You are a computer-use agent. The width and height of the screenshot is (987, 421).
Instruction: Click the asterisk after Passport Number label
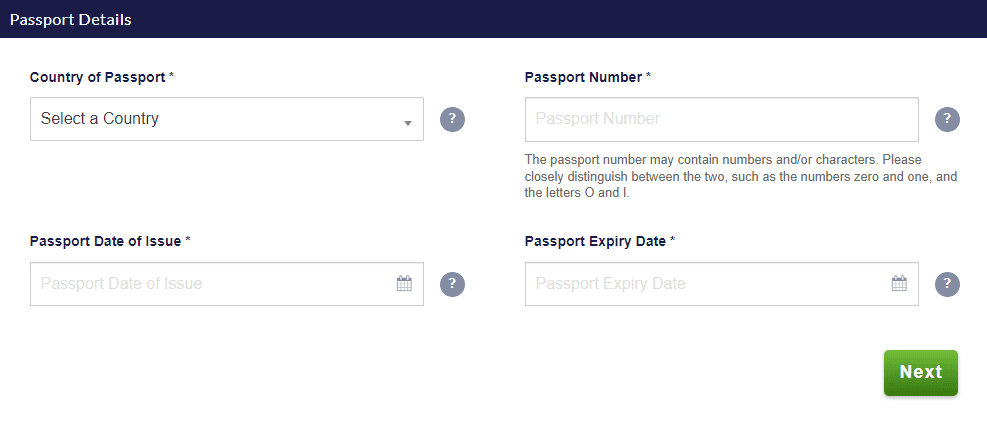point(649,76)
